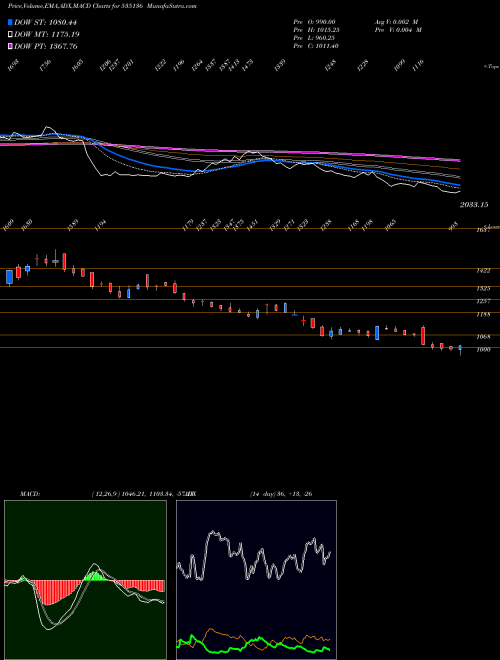Click inside the green MACD histogram panel
Viewport: 500px width, 660px height.
point(85,580)
